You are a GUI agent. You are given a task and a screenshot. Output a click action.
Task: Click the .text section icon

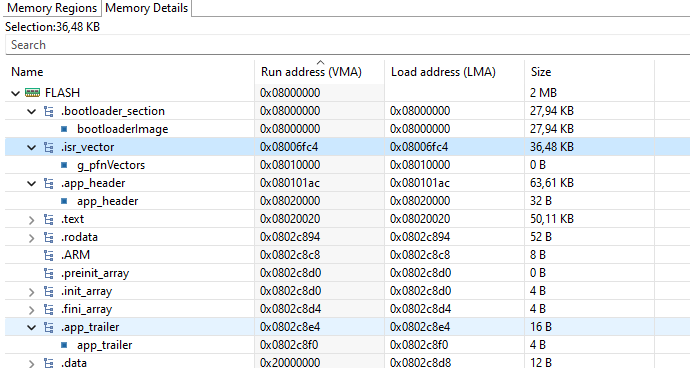click(48, 219)
